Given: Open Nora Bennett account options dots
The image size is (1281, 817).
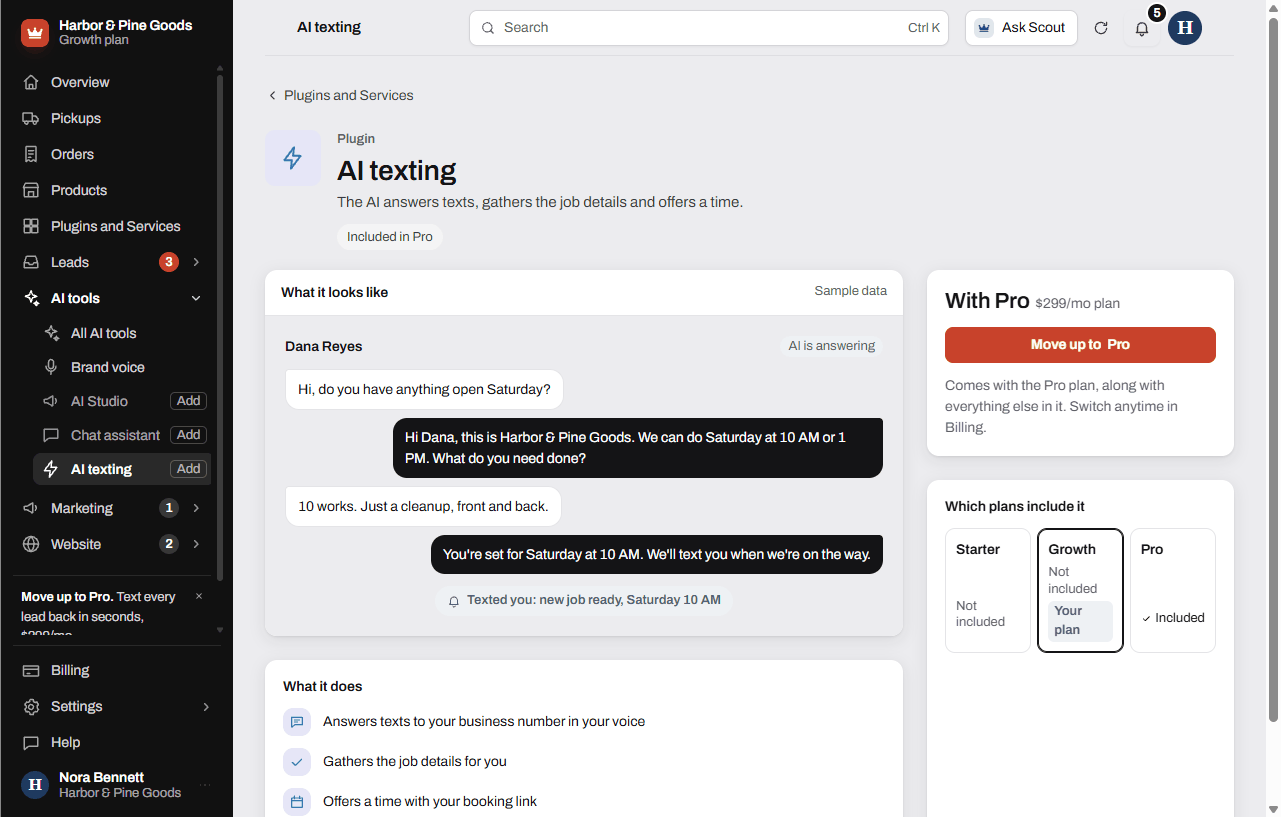Looking at the screenshot, I should pyautogui.click(x=205, y=785).
